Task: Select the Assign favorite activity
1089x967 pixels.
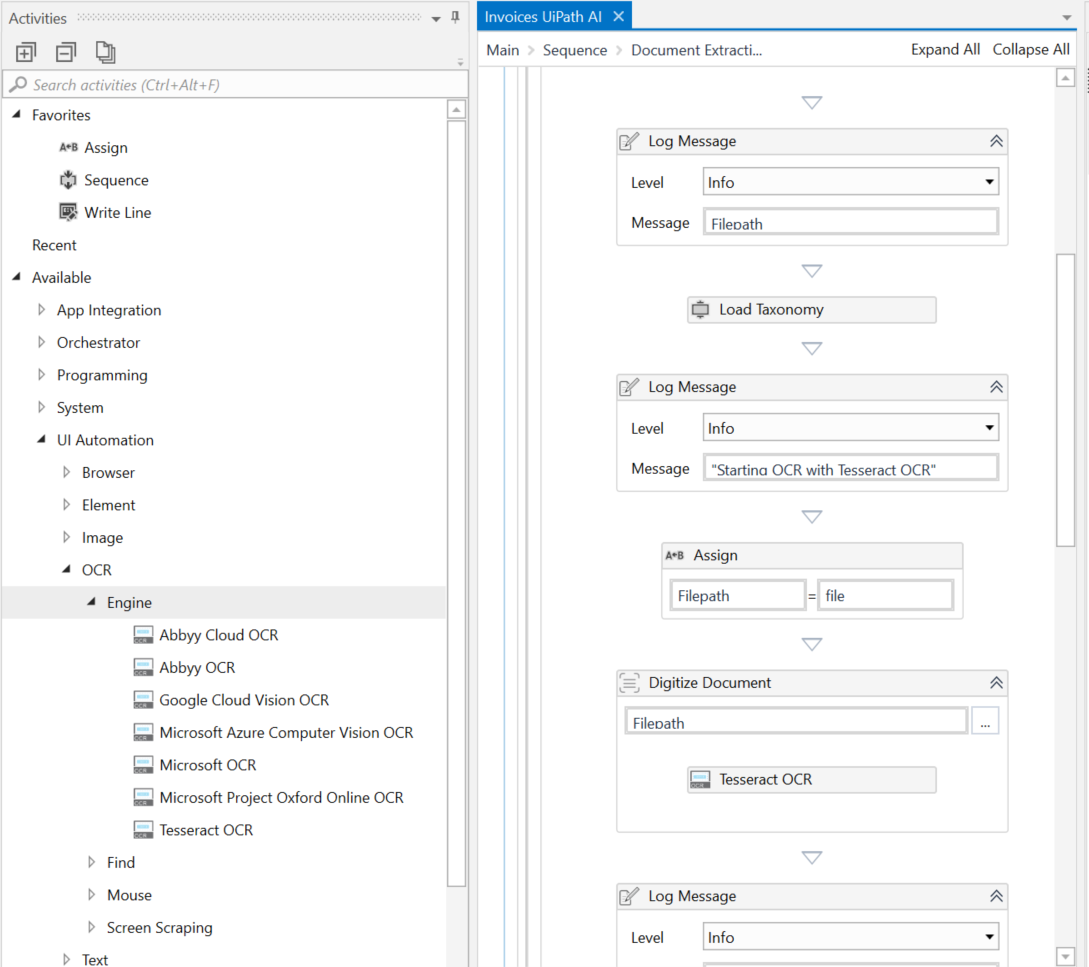Action: (x=106, y=147)
